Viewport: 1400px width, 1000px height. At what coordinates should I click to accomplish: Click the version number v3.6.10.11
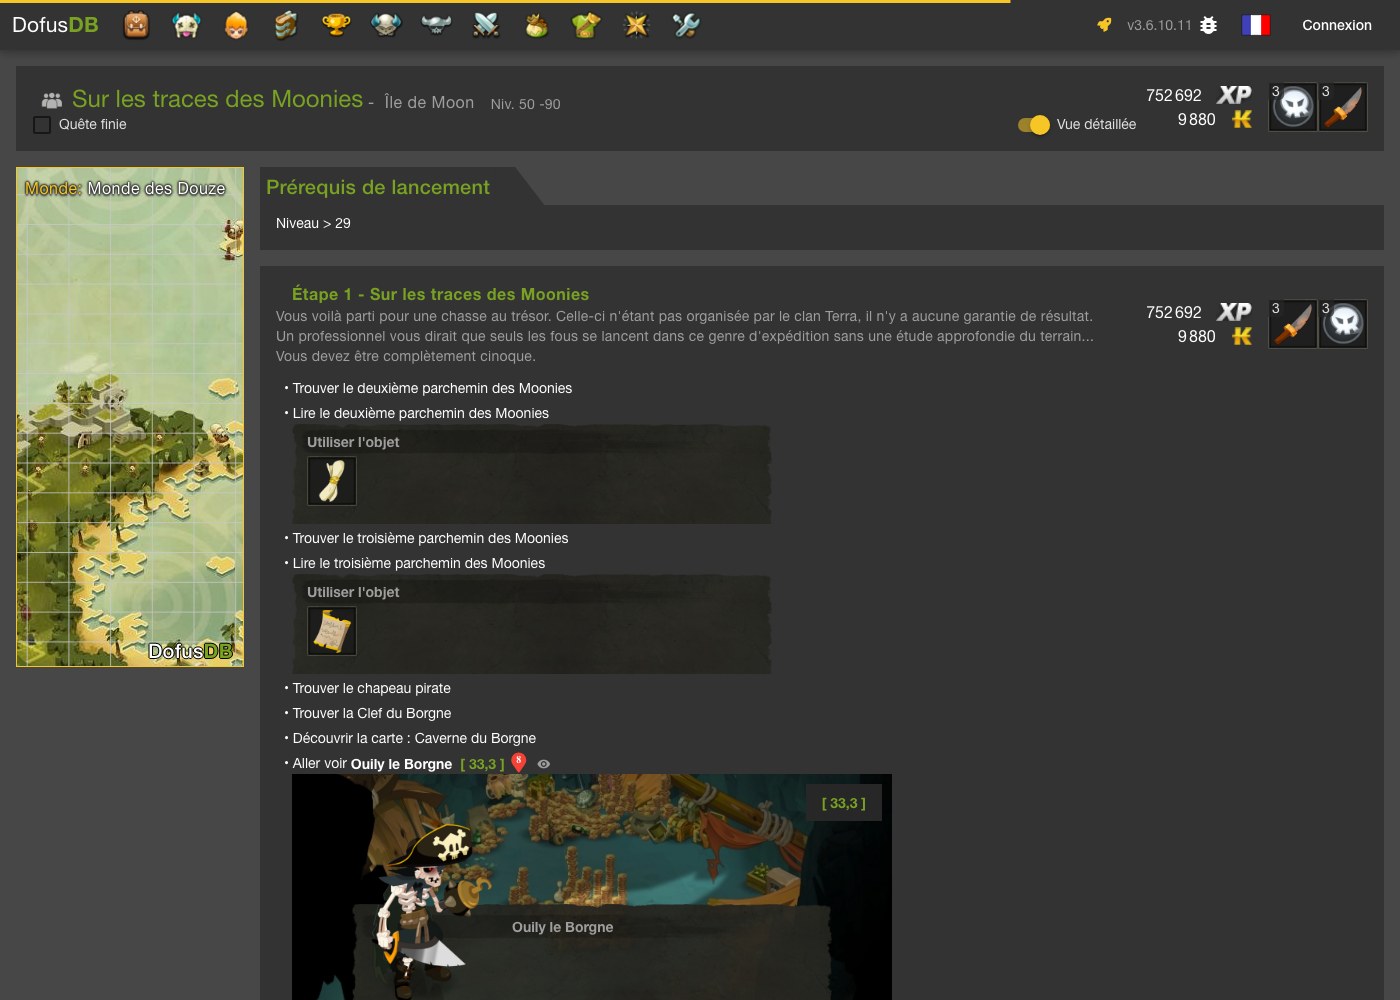pyautogui.click(x=1159, y=25)
